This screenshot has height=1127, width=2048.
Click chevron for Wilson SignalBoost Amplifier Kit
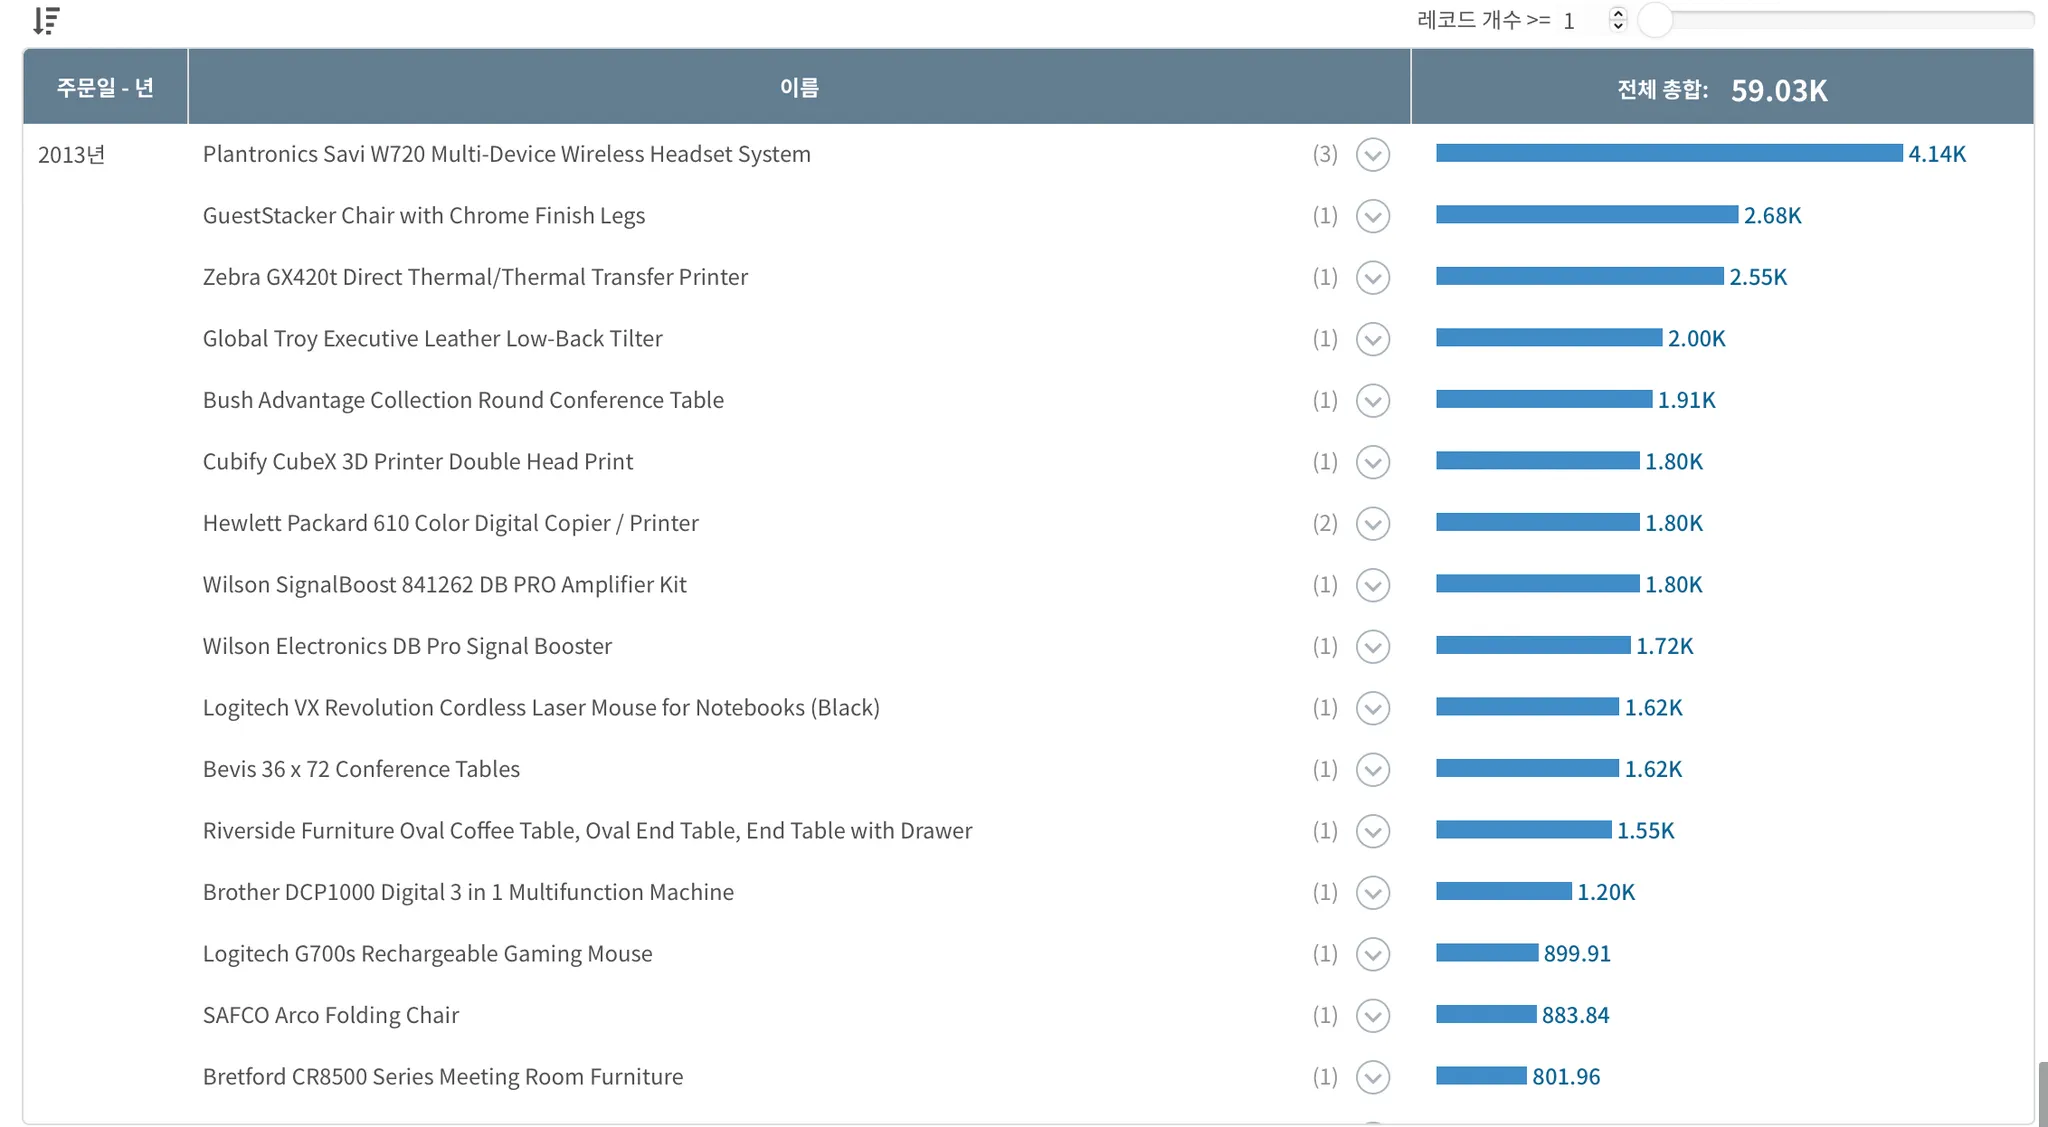[1372, 585]
